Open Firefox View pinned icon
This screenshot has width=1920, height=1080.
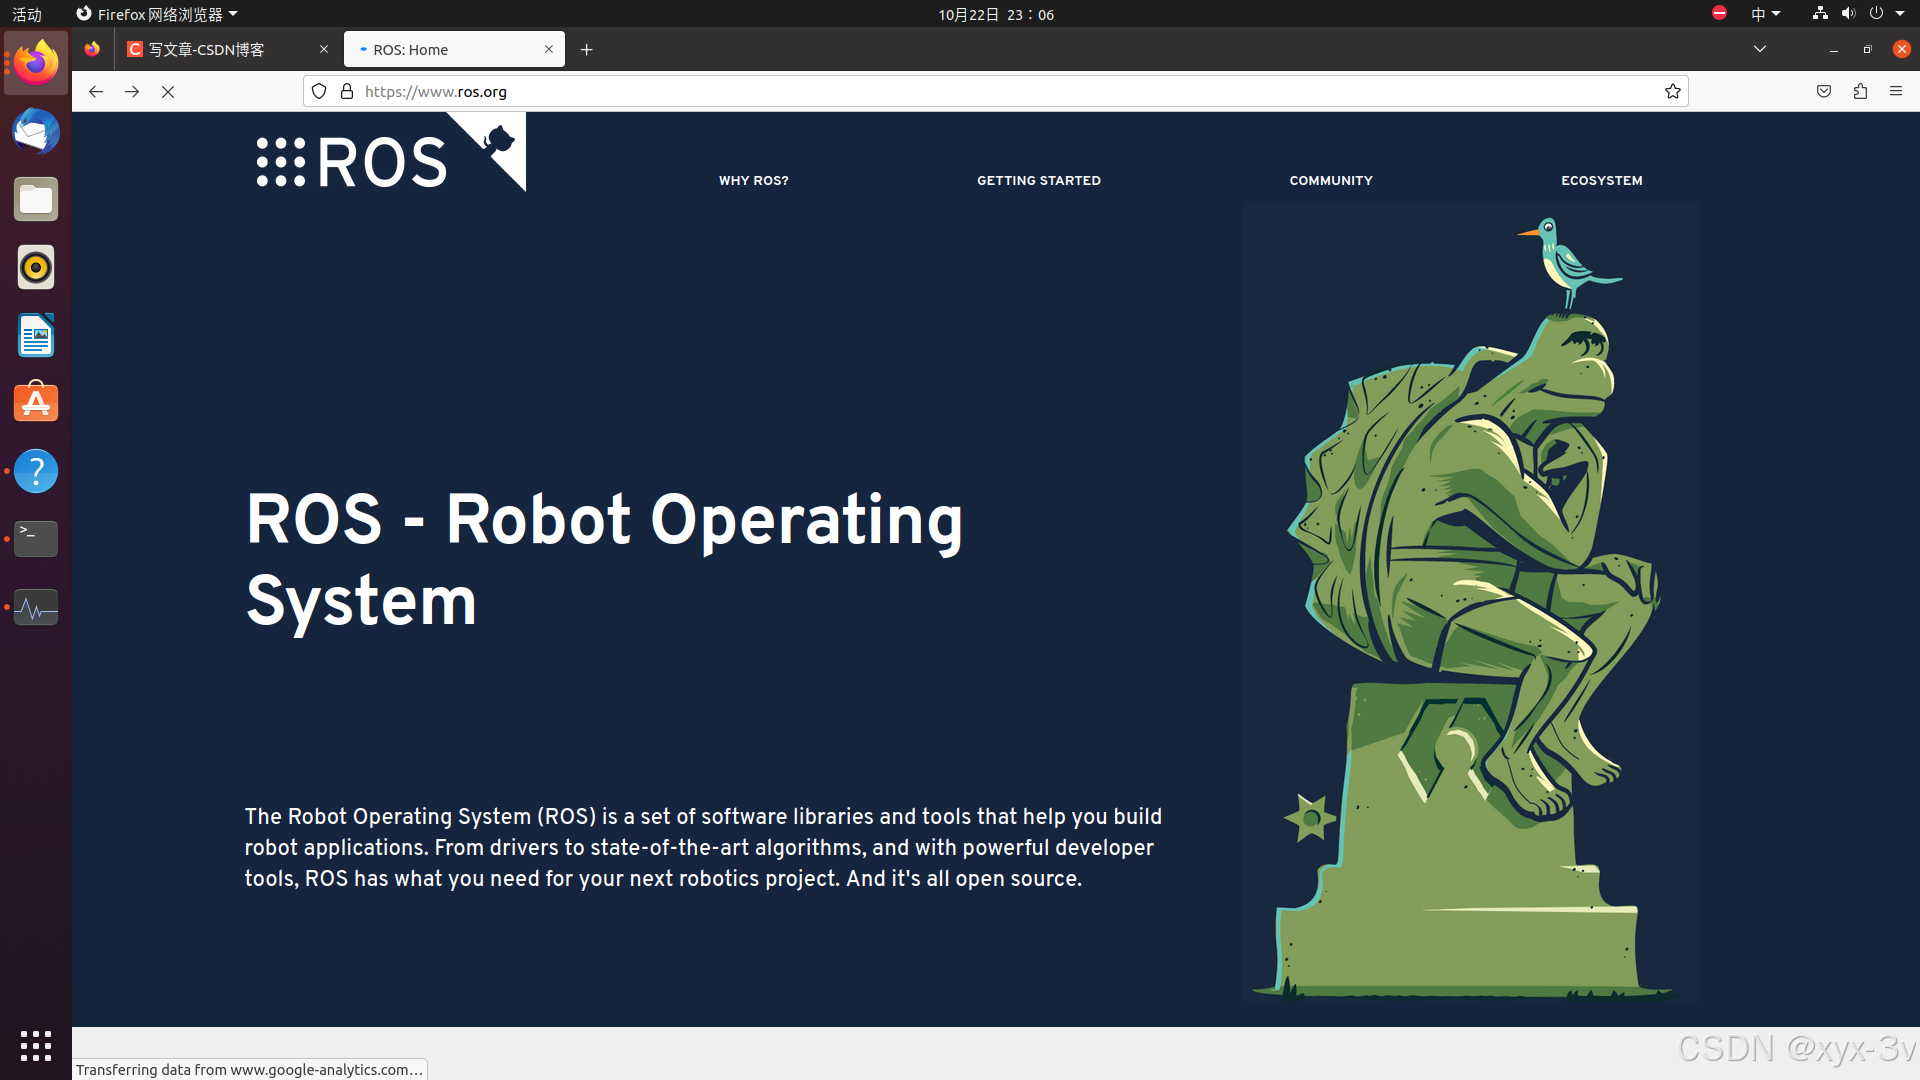coord(92,49)
